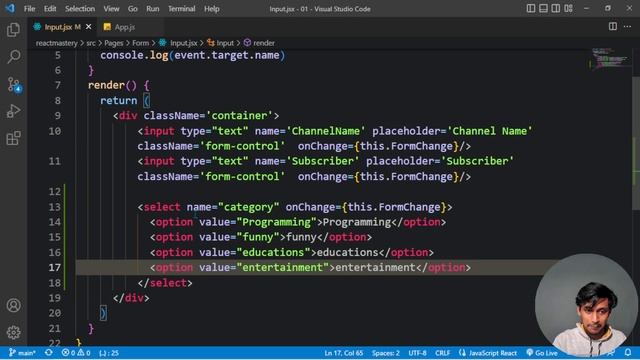Click Go Live in status bar

[542, 353]
